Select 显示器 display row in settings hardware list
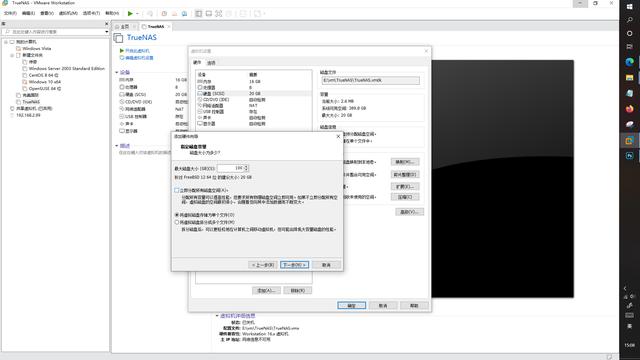This screenshot has height=360, width=640. point(253,124)
